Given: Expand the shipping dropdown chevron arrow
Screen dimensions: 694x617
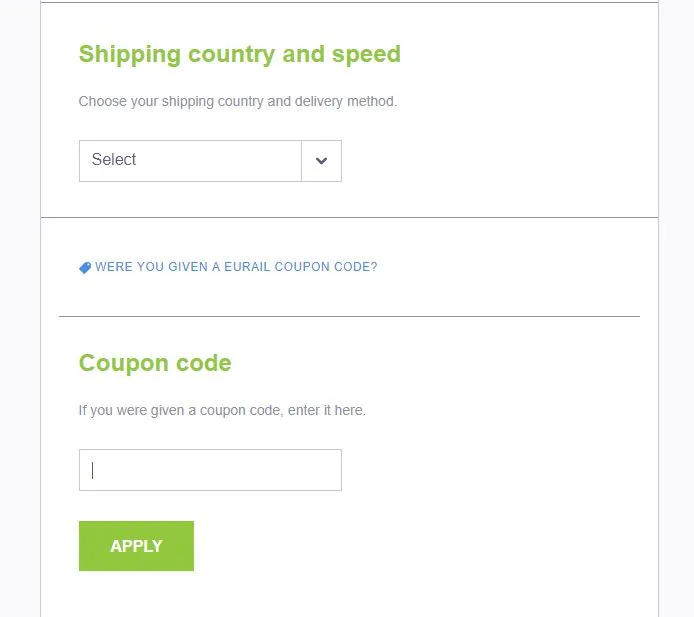Looking at the screenshot, I should coord(321,161).
